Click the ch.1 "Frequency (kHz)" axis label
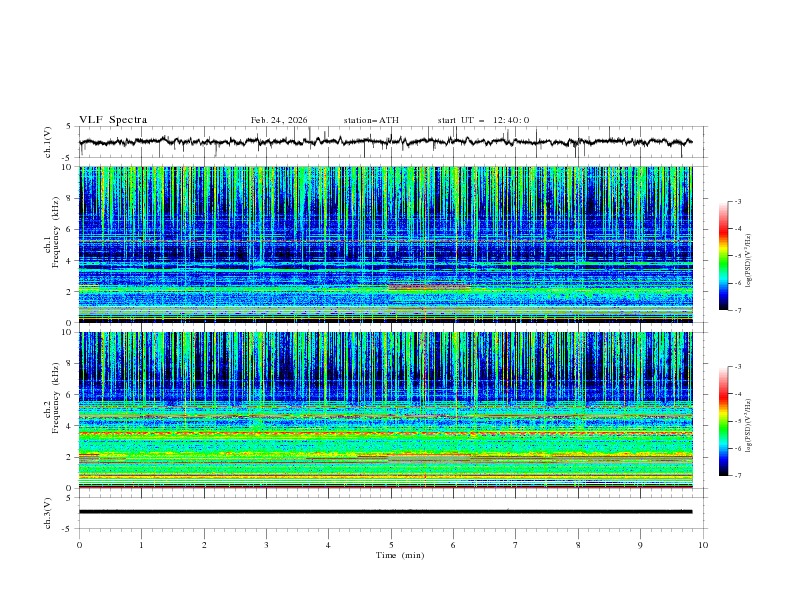 click(56, 233)
